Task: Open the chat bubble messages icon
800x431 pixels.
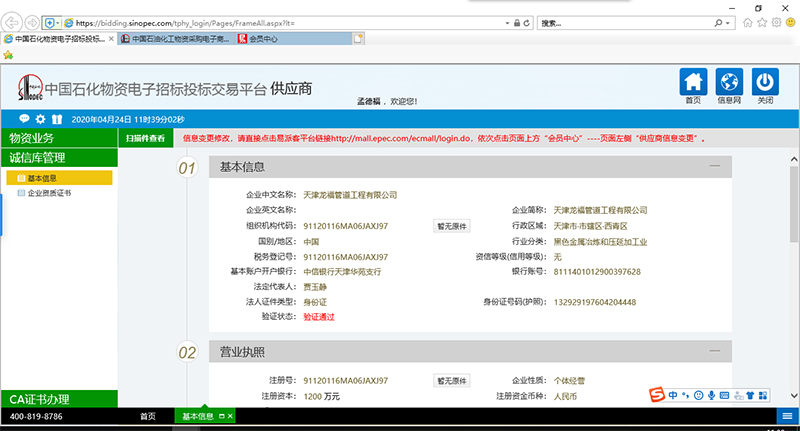Action: (24, 119)
